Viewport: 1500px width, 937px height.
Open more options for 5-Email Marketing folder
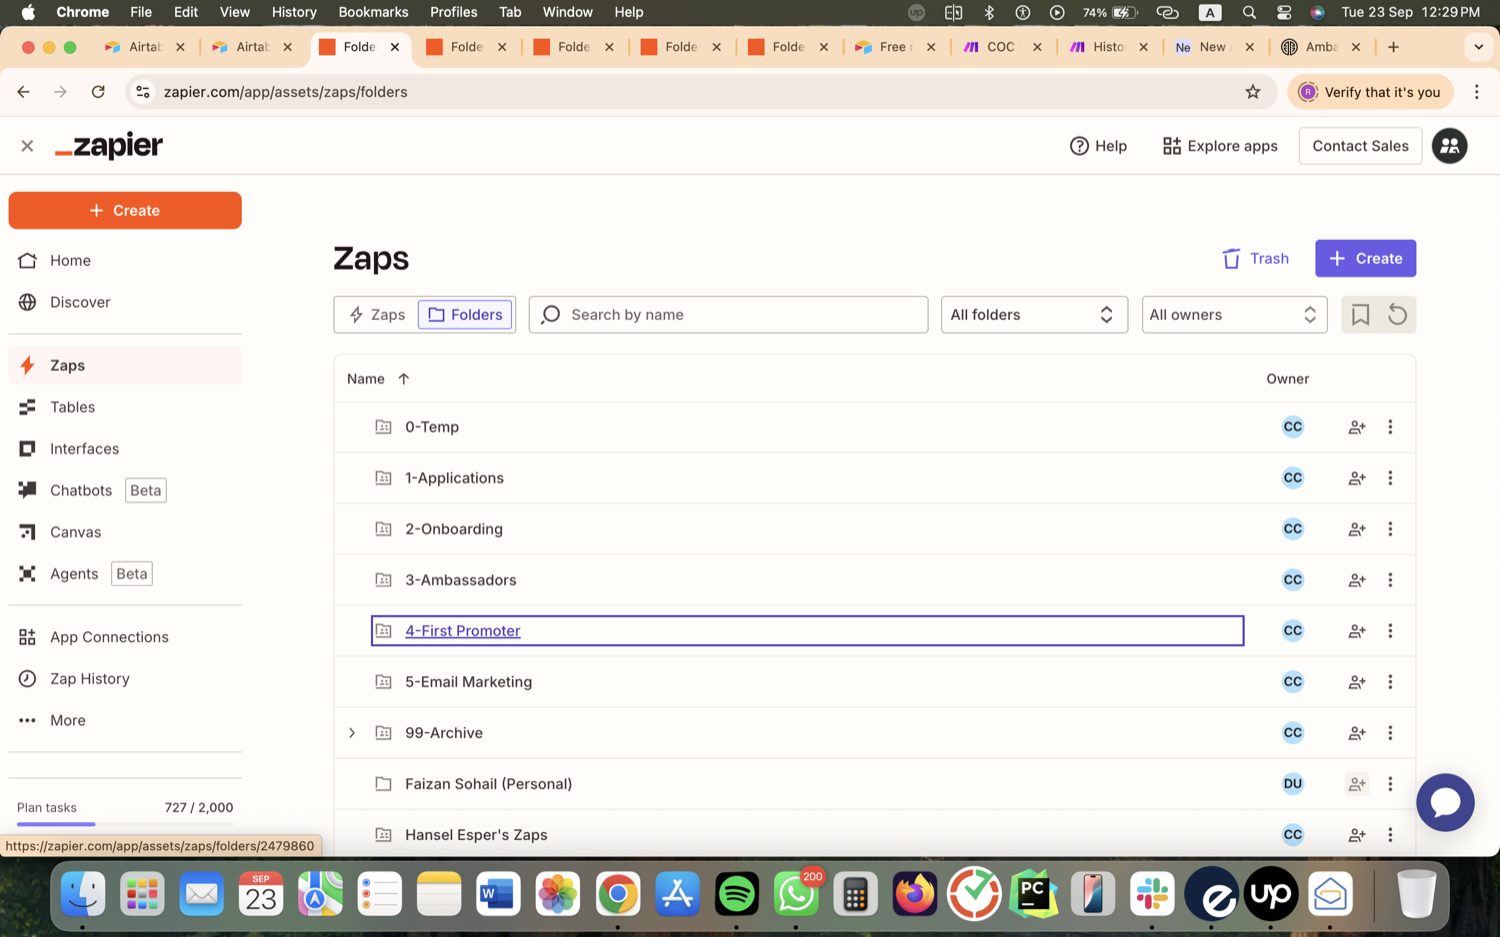pos(1390,682)
